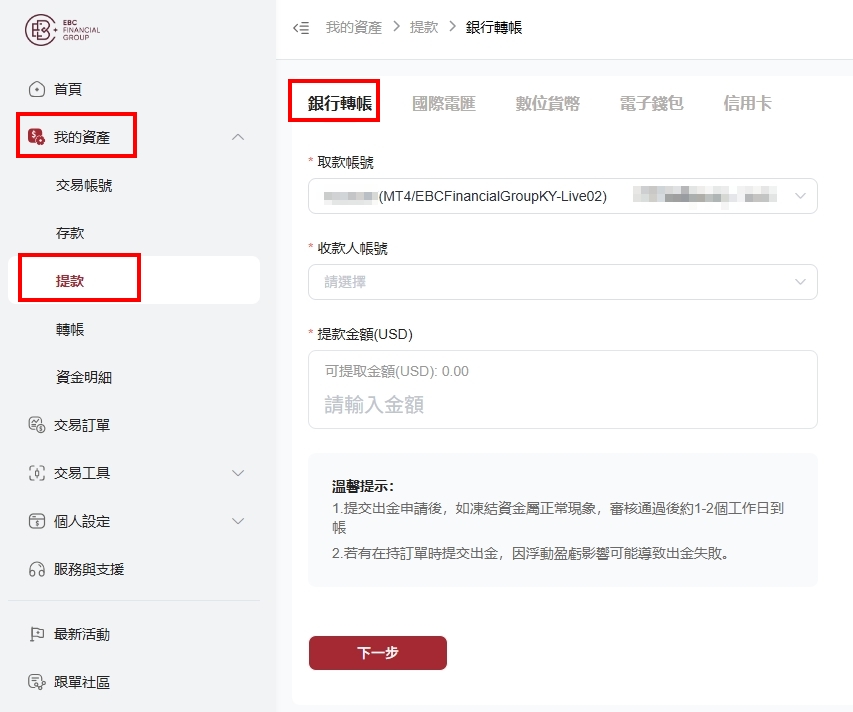The width and height of the screenshot is (853, 712).
Task: Click the 最新活動 flag icon
Action: click(x=36, y=634)
